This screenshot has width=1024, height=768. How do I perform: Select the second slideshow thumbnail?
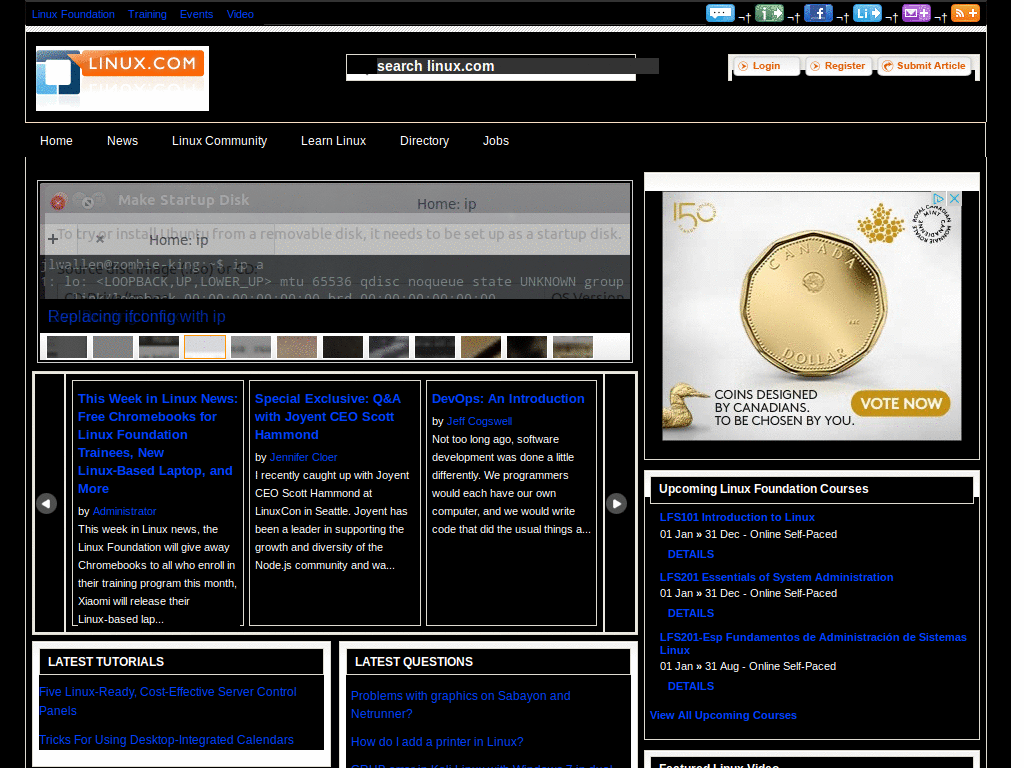113,347
